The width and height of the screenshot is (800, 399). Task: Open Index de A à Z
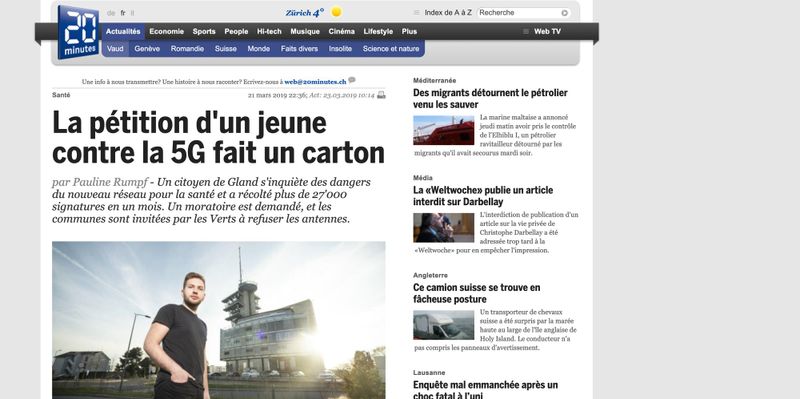tap(448, 13)
